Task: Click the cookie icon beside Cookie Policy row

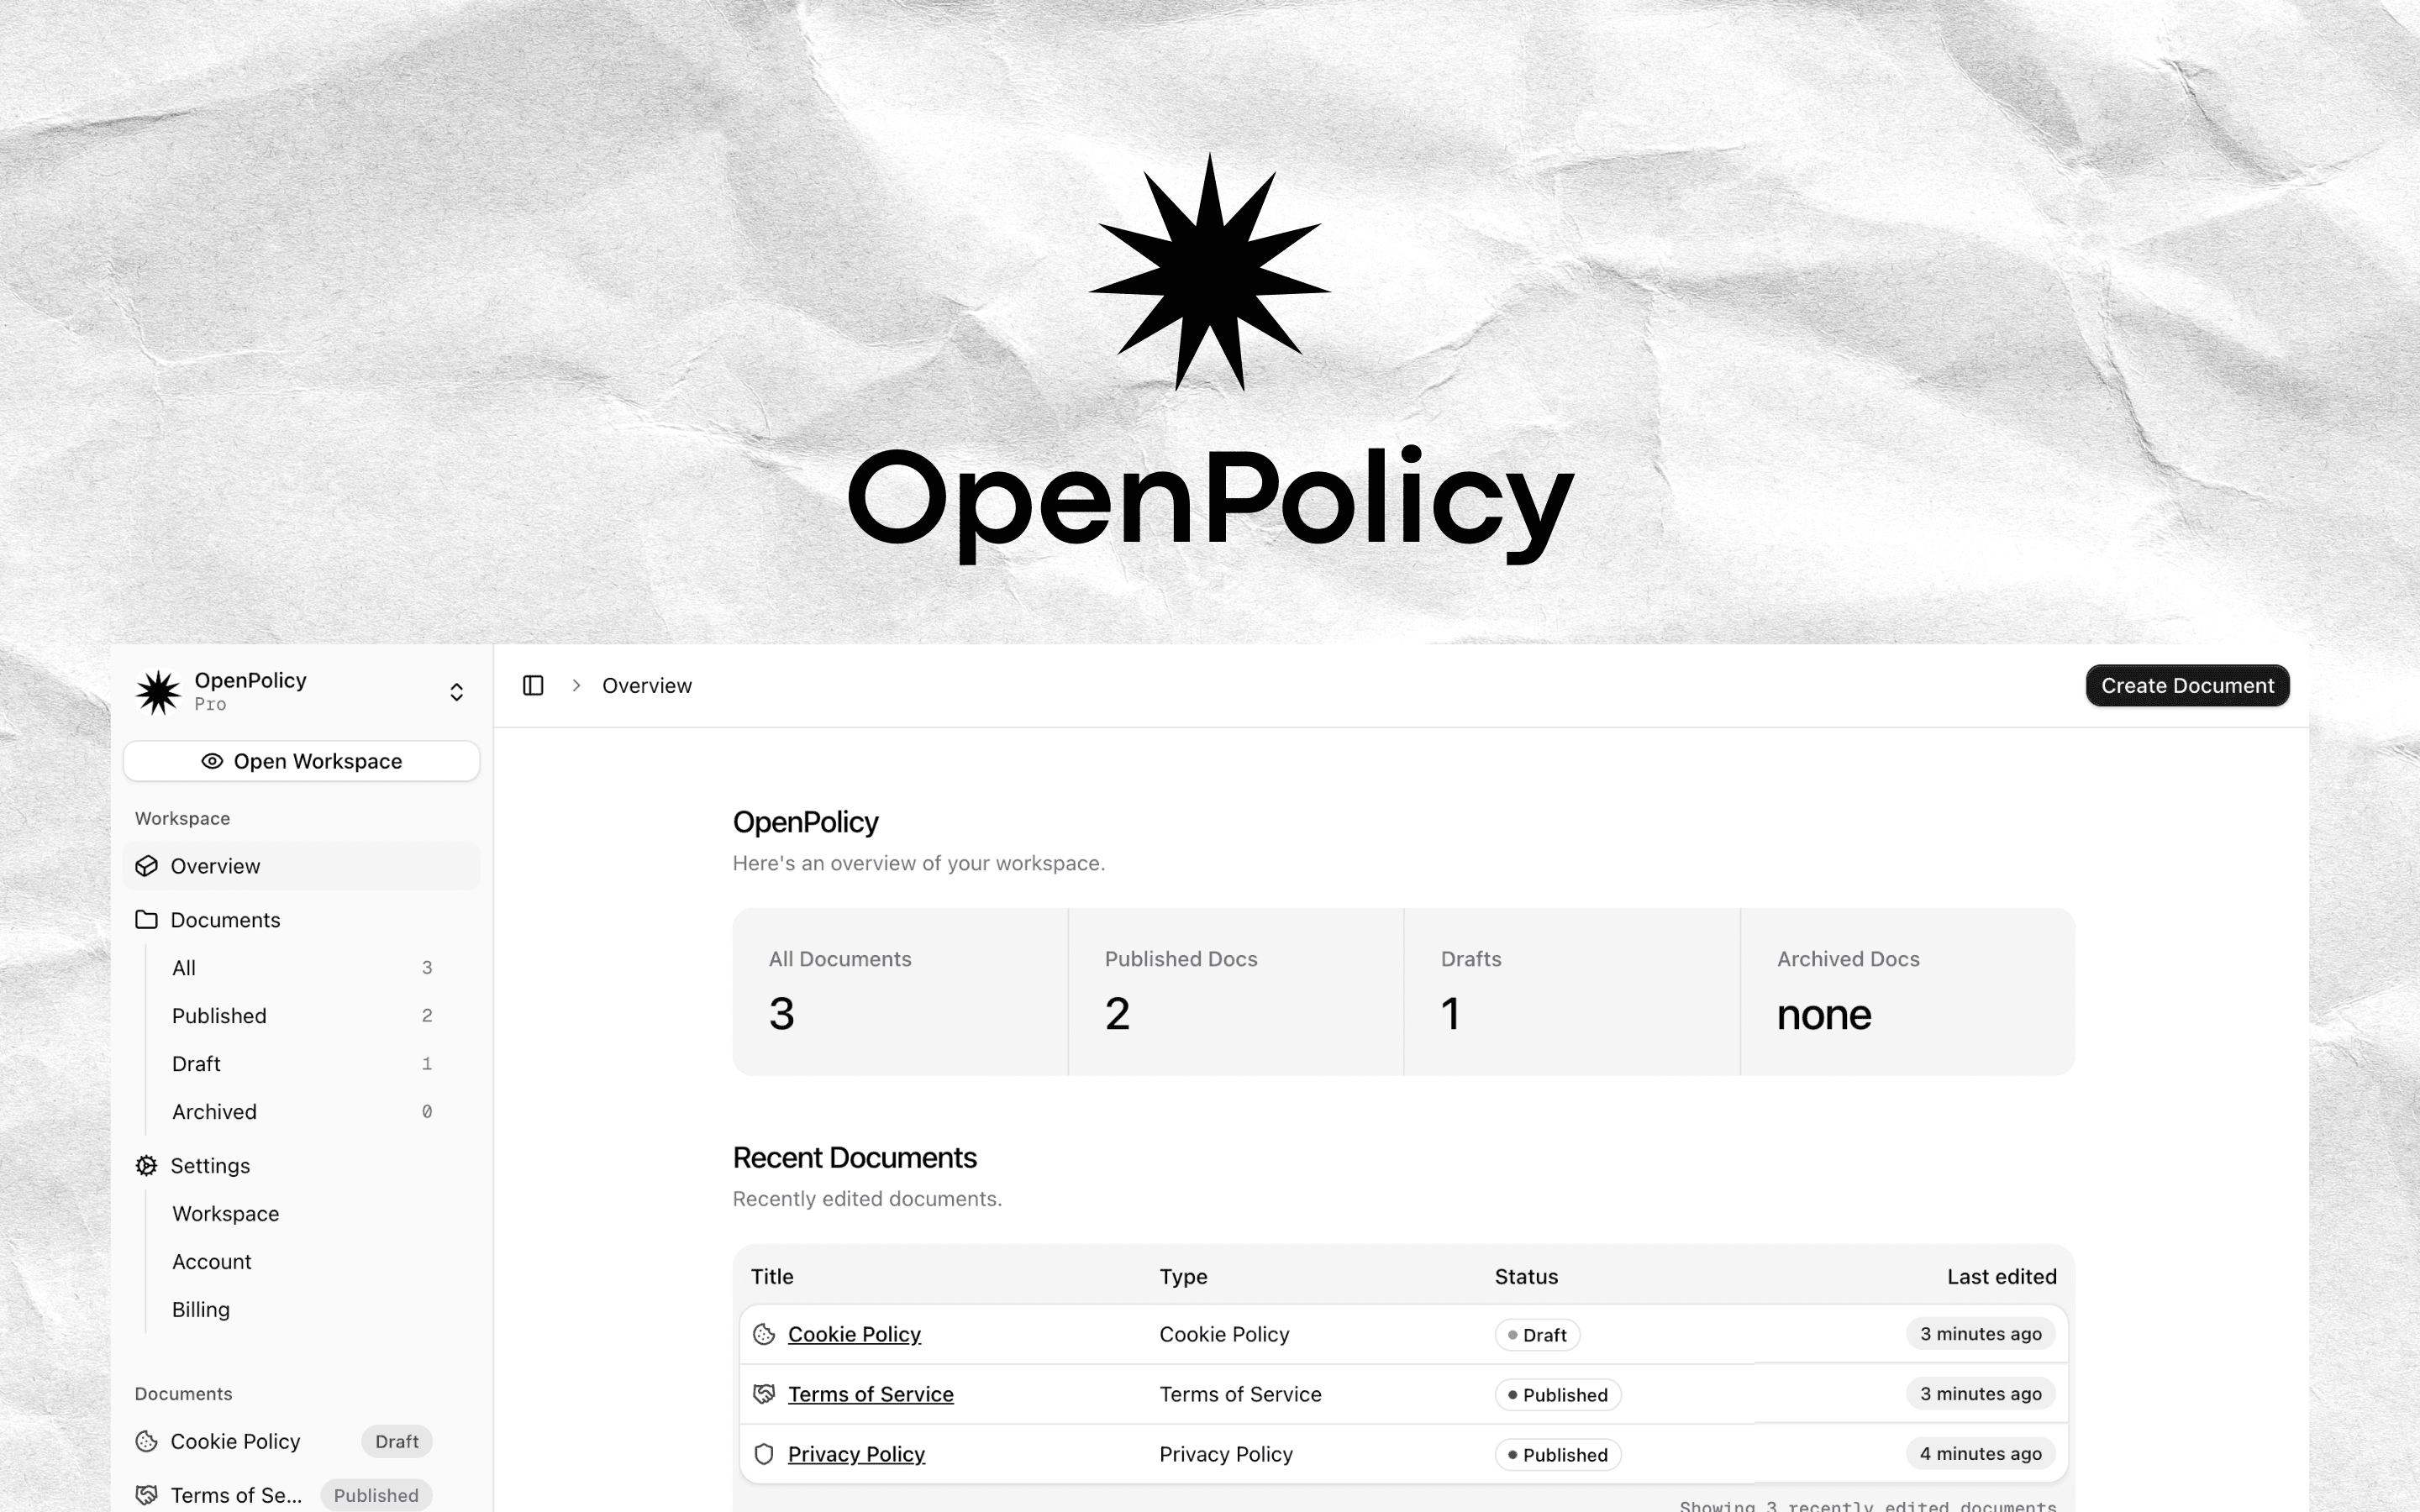Action: point(765,1334)
